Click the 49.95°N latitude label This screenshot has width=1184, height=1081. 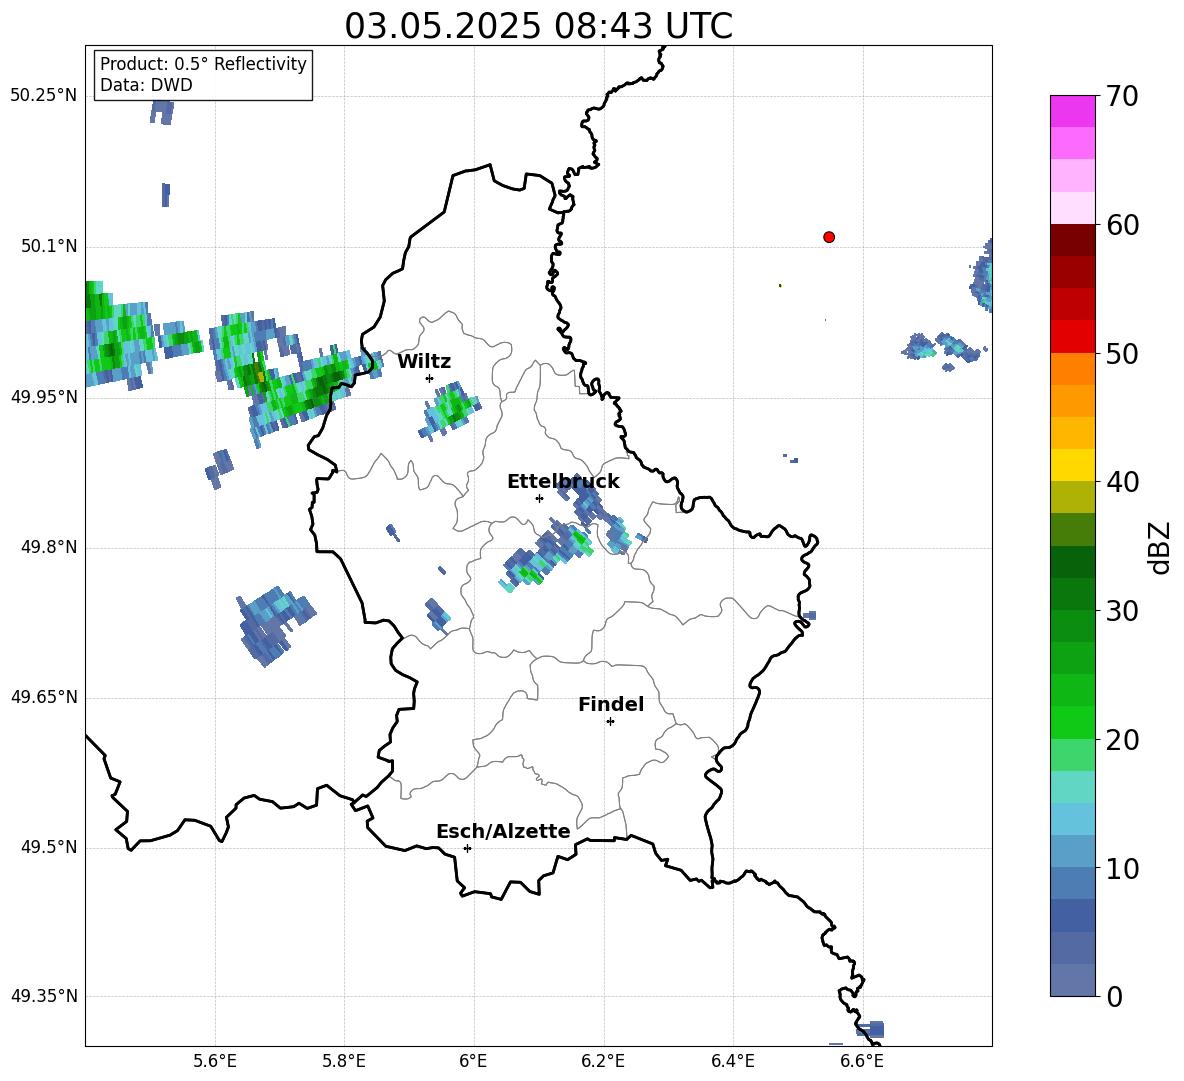pyautogui.click(x=44, y=396)
